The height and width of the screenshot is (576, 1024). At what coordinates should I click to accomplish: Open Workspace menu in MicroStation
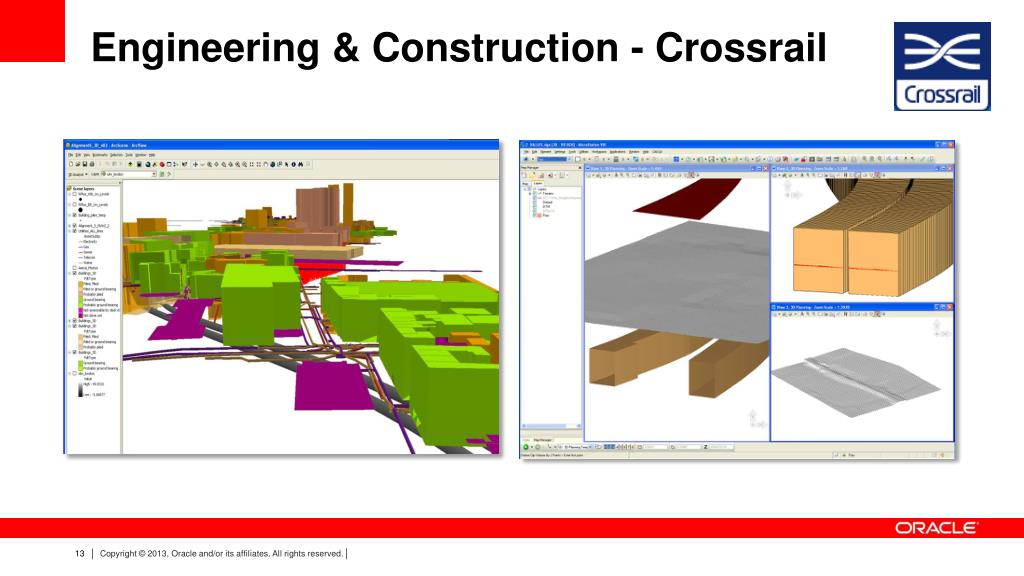coord(600,152)
